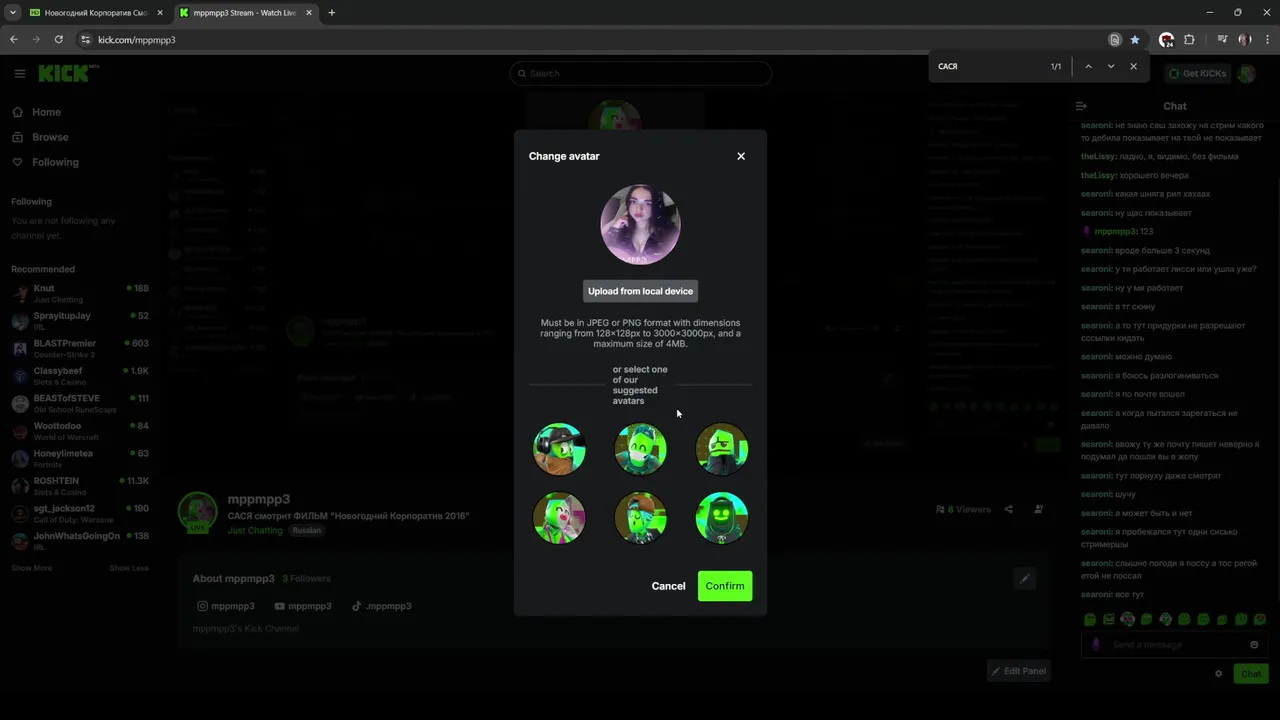This screenshot has height=720, width=1280.
Task: Open the Instagram mppmpp3 link
Action: point(226,606)
